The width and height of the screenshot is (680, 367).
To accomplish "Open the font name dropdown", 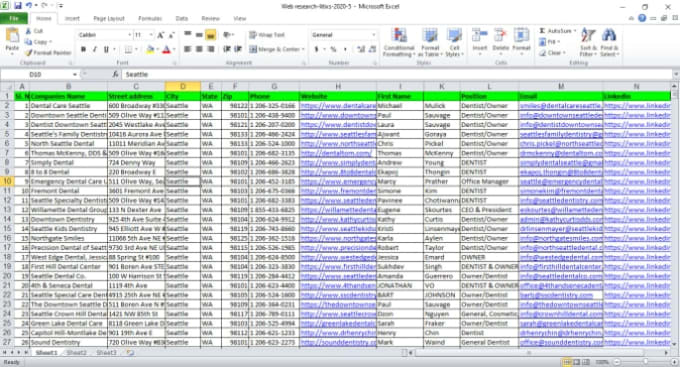I will [129, 35].
